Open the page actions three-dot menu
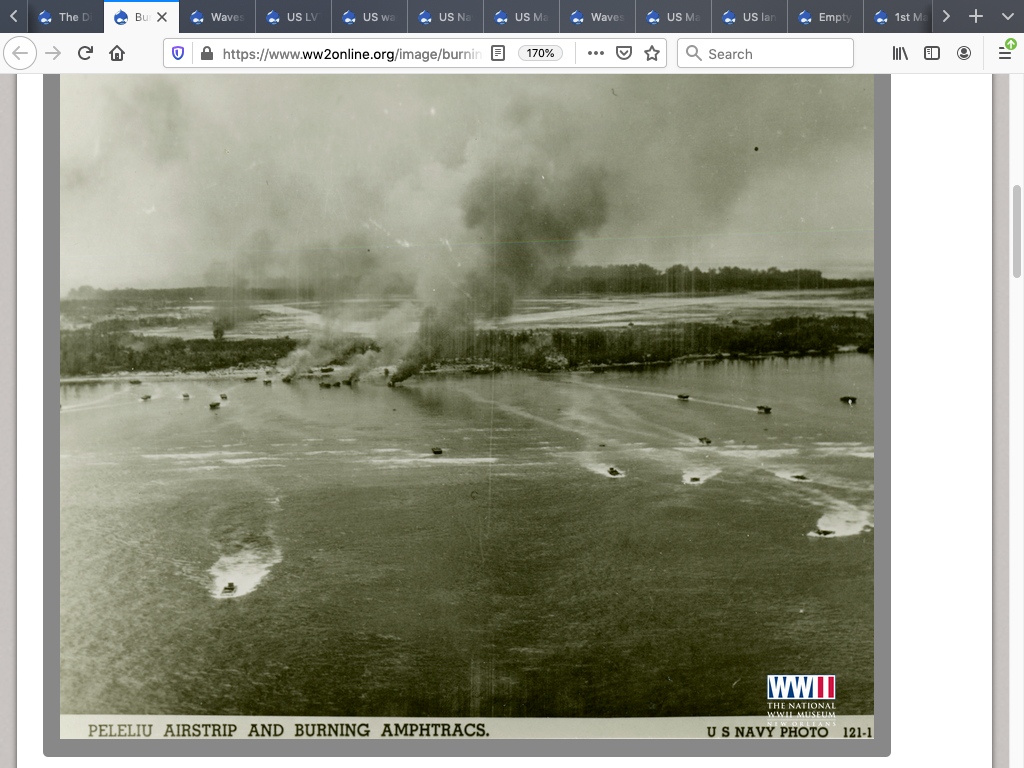Image resolution: width=1024 pixels, height=768 pixels. tap(596, 54)
